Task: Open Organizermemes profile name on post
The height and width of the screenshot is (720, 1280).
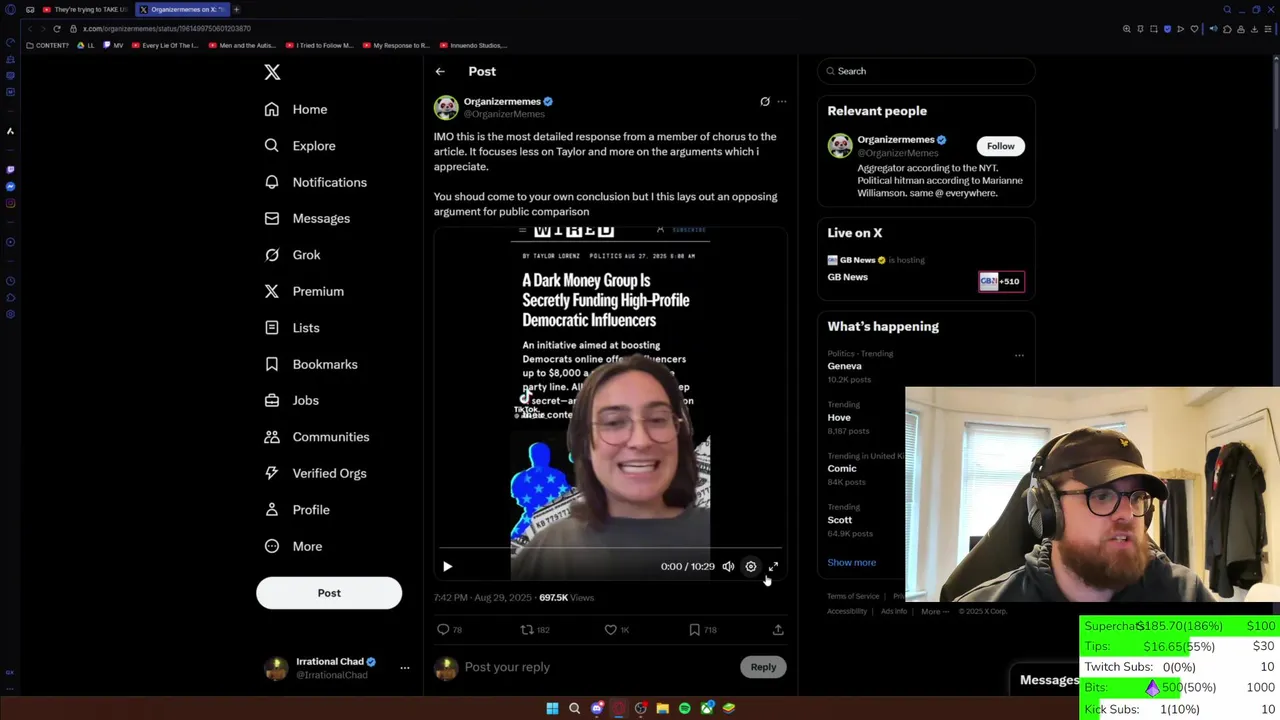Action: (502, 101)
